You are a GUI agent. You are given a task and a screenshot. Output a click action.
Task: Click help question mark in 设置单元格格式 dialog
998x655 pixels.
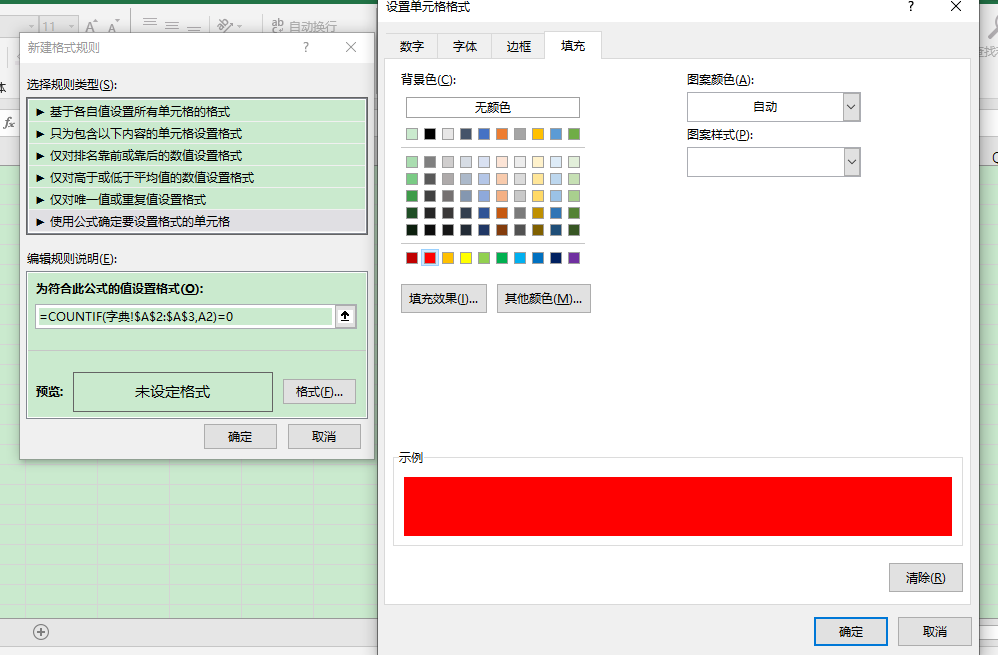(911, 6)
